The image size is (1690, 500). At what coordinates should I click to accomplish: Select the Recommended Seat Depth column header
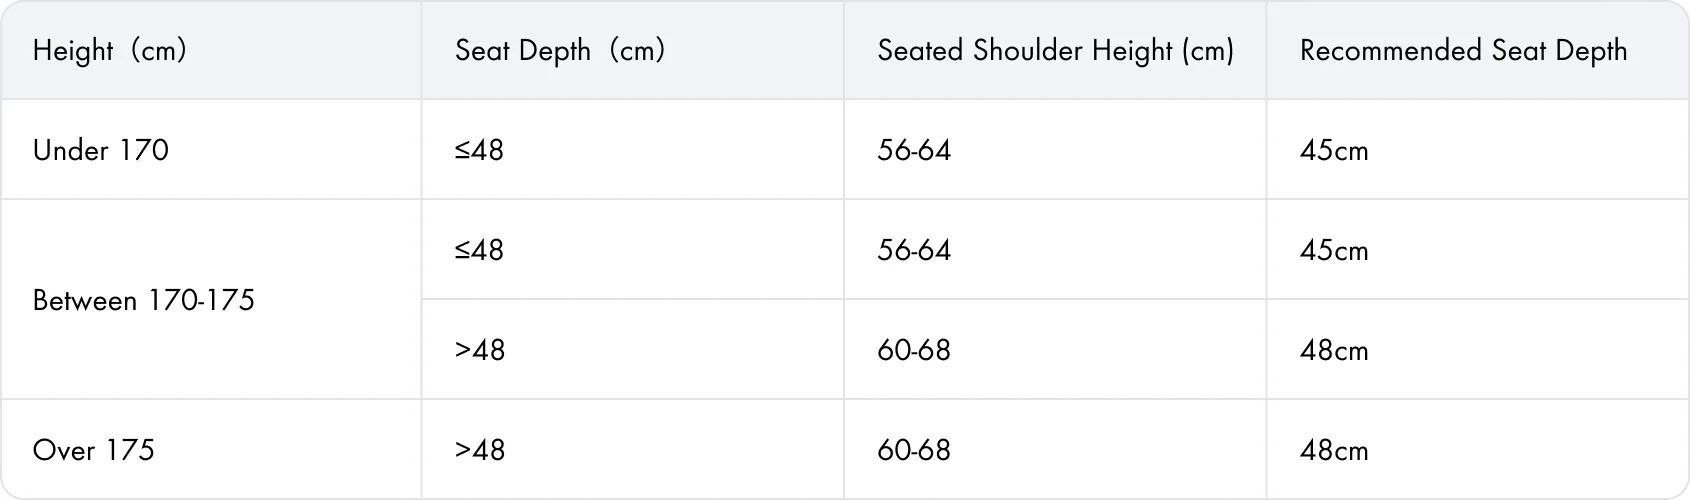pyautogui.click(x=1463, y=50)
